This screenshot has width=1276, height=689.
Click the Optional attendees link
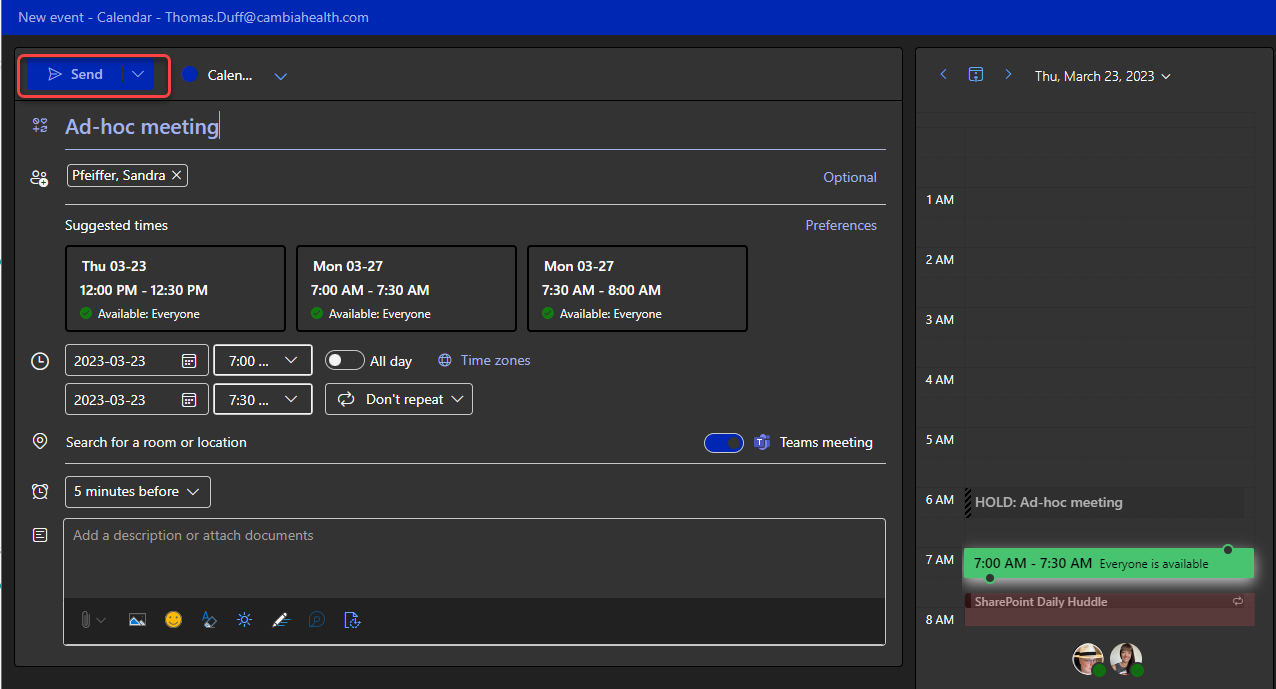(849, 177)
